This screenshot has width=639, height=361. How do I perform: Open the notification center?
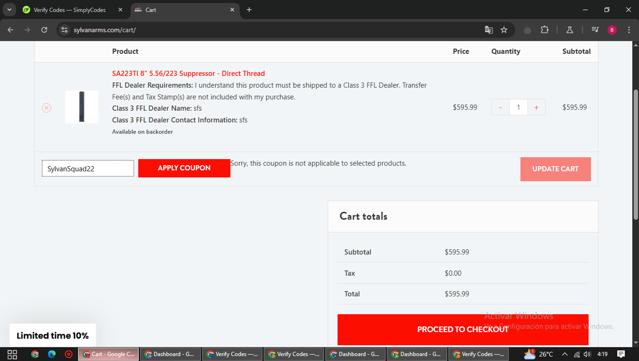coord(621,354)
